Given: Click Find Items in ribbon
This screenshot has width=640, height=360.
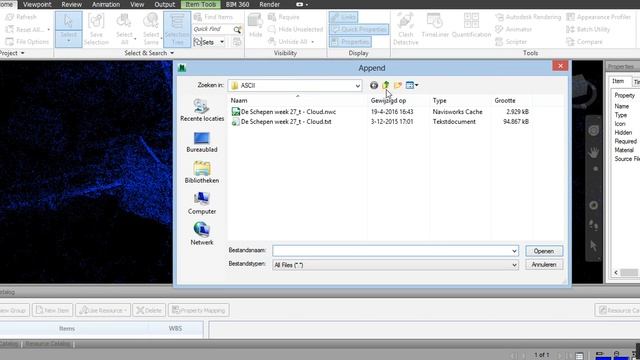Looking at the screenshot, I should click(x=213, y=17).
